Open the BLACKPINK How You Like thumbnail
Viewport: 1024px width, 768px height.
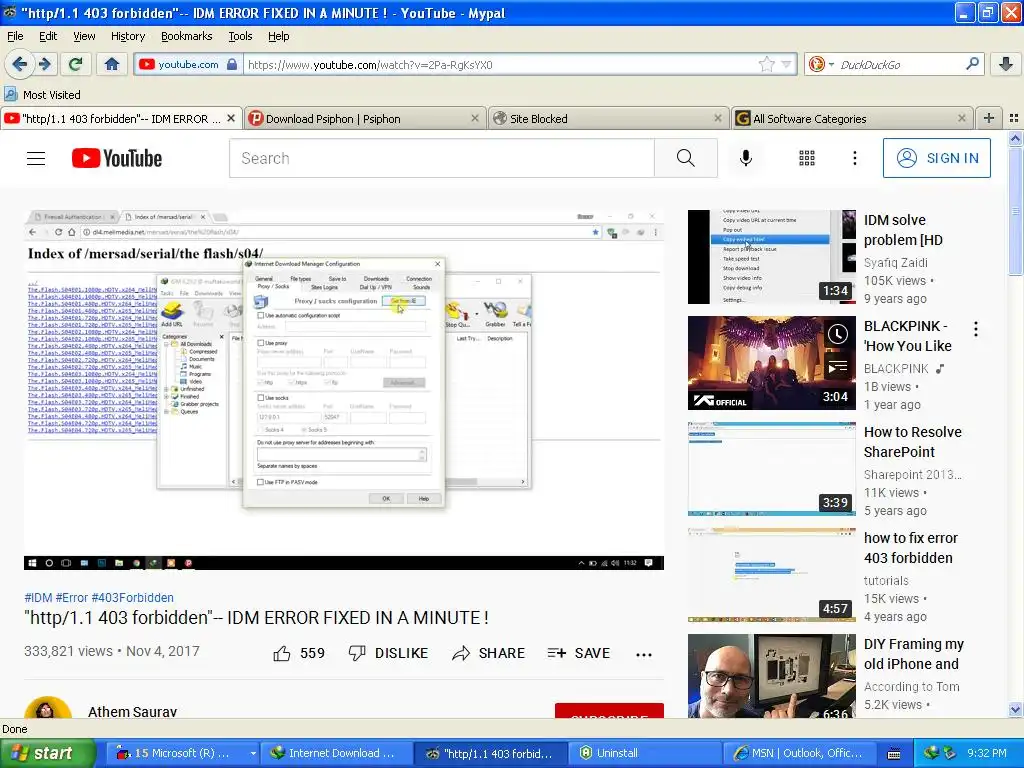pos(771,363)
